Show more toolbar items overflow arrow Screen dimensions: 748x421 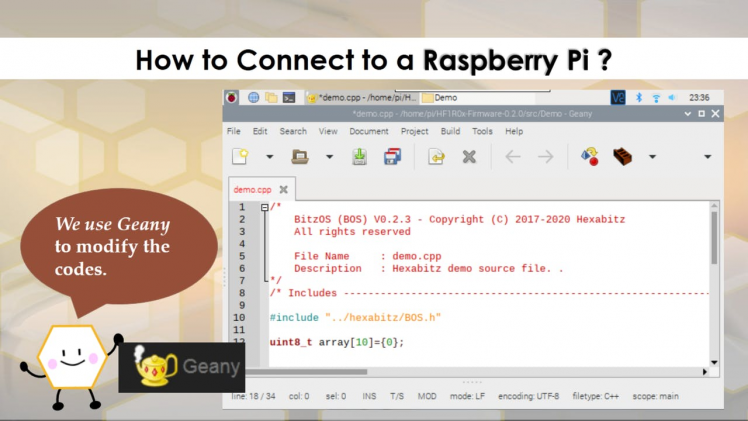pyautogui.click(x=707, y=156)
